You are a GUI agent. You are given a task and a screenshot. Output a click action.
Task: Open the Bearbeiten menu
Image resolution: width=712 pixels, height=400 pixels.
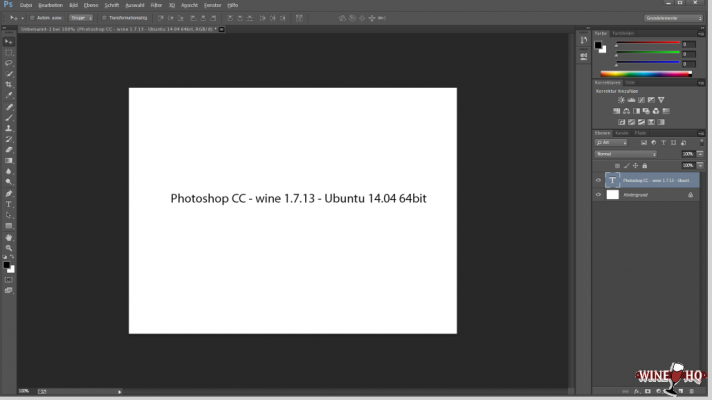tap(50, 5)
